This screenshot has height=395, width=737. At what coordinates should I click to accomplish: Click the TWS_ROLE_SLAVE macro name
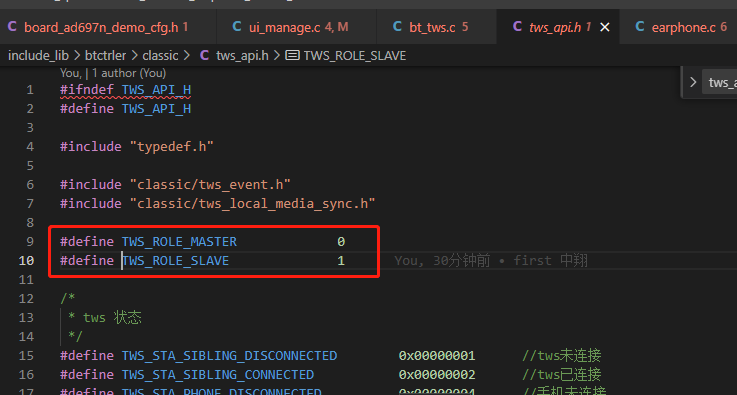tap(176, 261)
